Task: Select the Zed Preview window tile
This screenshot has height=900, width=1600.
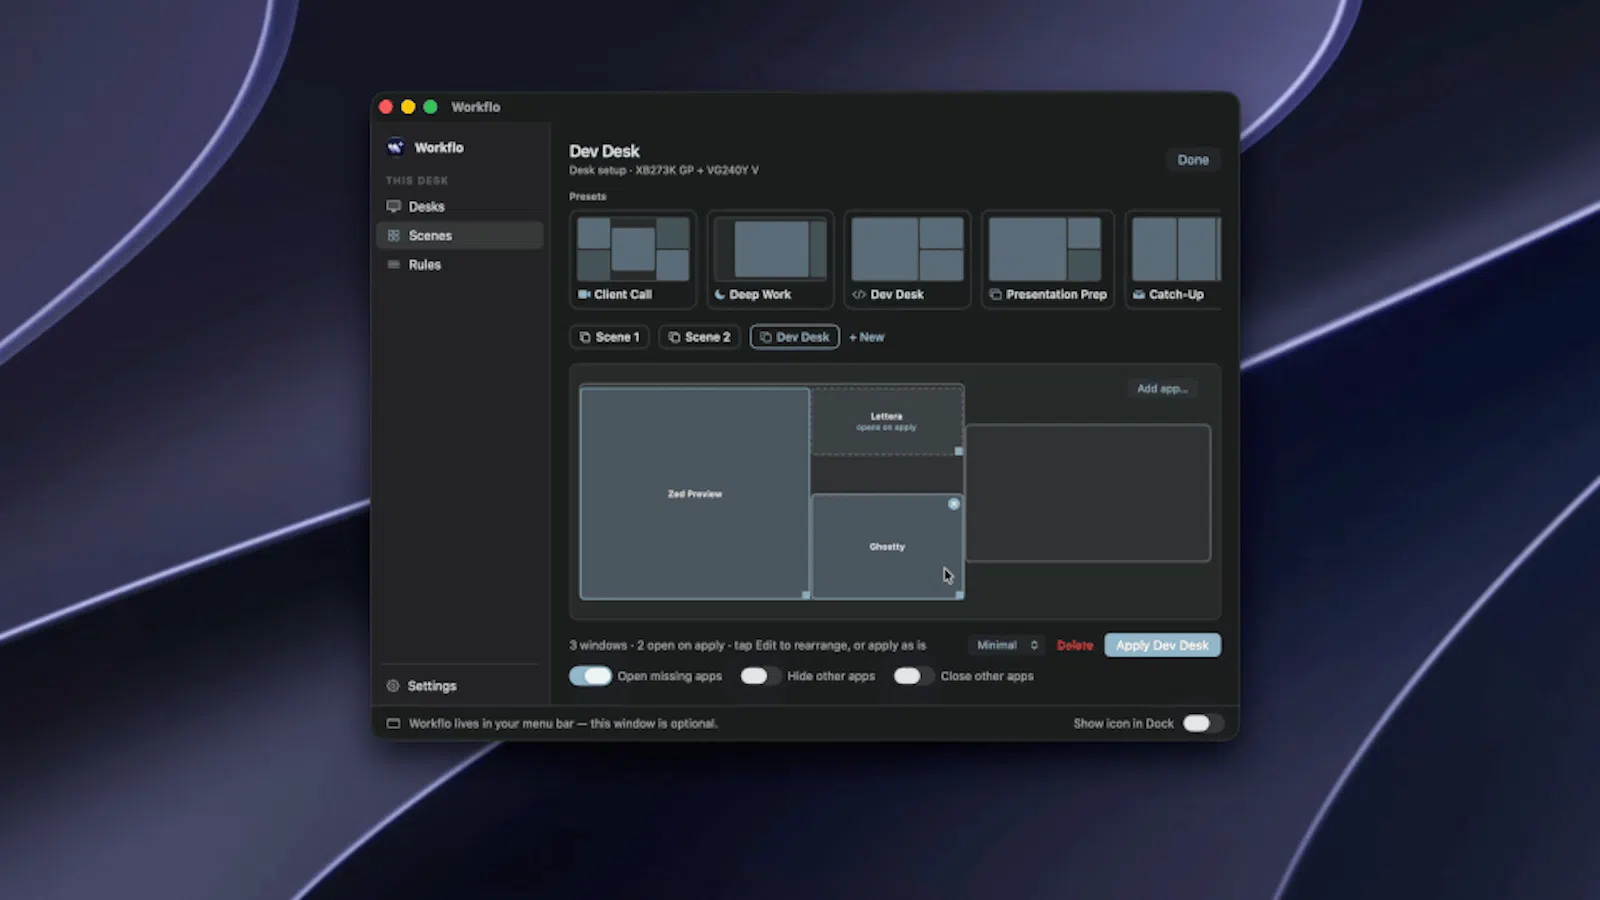Action: [x=695, y=494]
